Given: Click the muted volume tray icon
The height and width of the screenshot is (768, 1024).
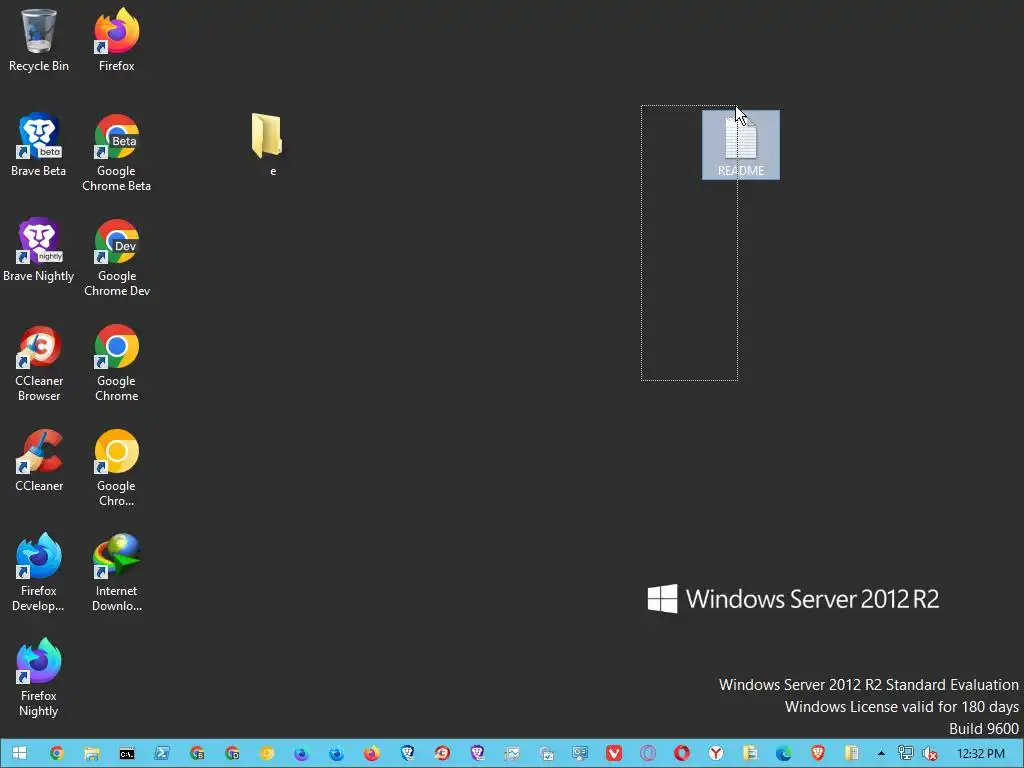Looking at the screenshot, I should (930, 753).
